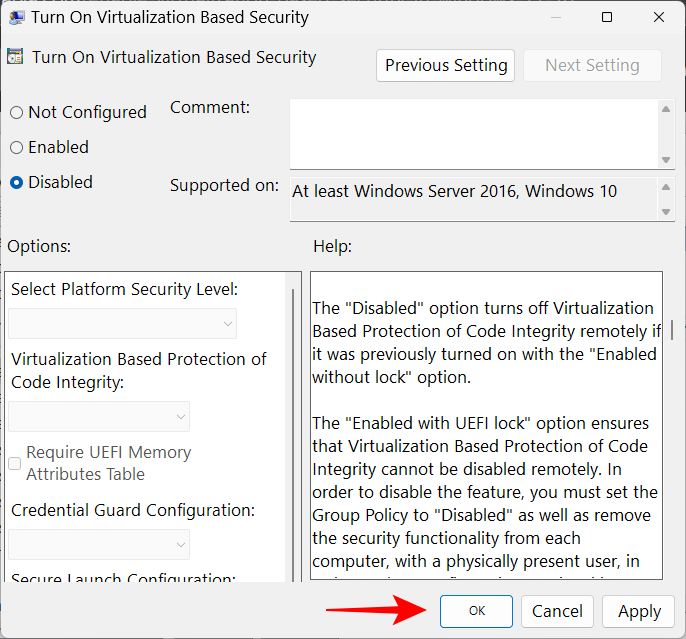This screenshot has width=686, height=639.
Task: Open Select Platform Security Level dropdown
Action: point(123,323)
